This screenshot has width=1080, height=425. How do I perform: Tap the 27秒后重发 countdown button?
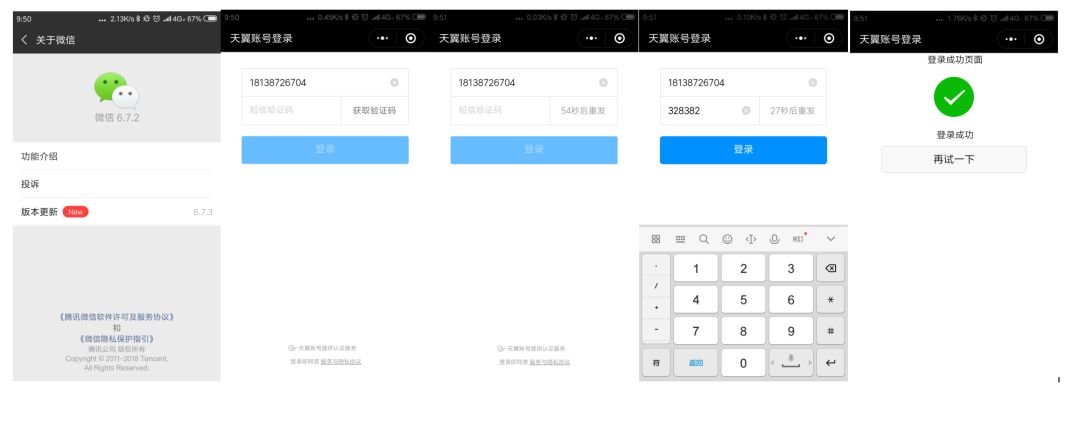(793, 110)
